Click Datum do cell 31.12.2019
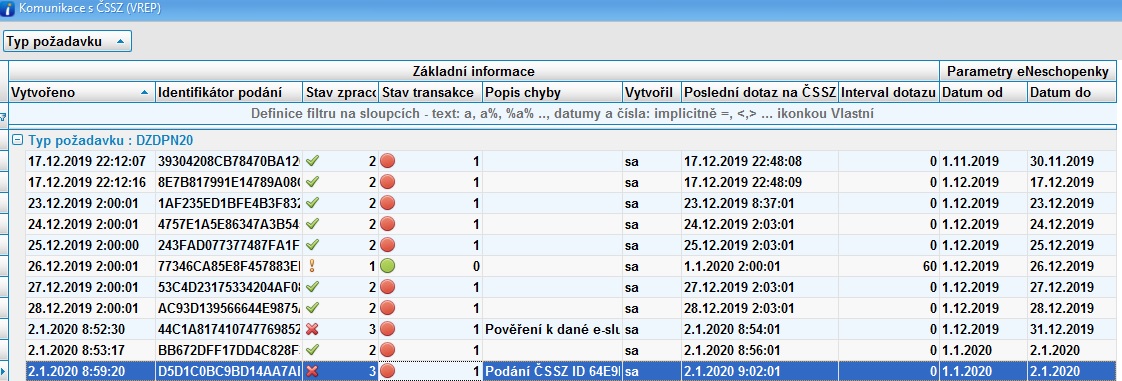Image resolution: width=1122 pixels, height=381 pixels. coord(1062,329)
